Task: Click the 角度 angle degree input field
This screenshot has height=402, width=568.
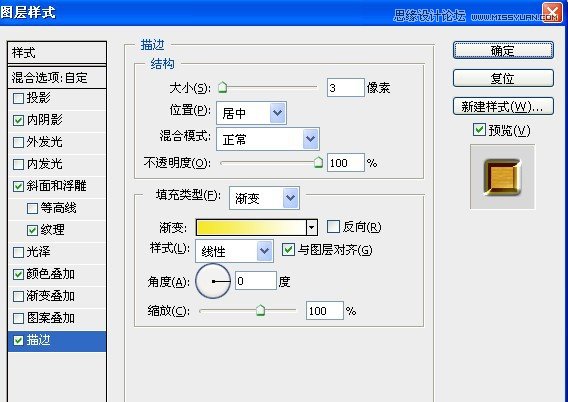Action: click(256, 281)
